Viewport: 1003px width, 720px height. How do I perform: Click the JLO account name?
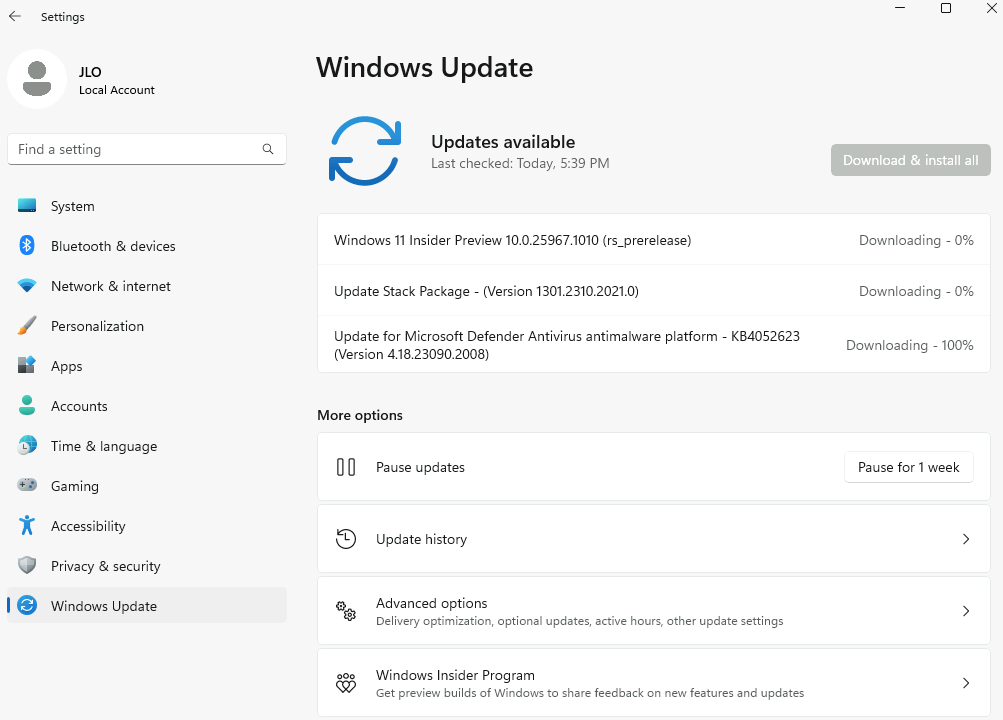(x=90, y=72)
